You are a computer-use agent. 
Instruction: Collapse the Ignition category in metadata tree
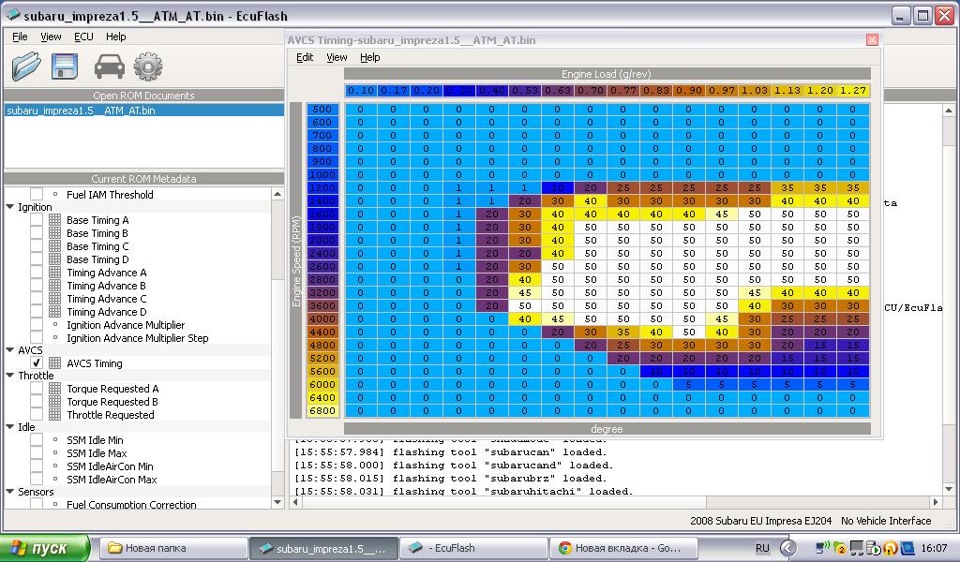pyautogui.click(x=10, y=207)
